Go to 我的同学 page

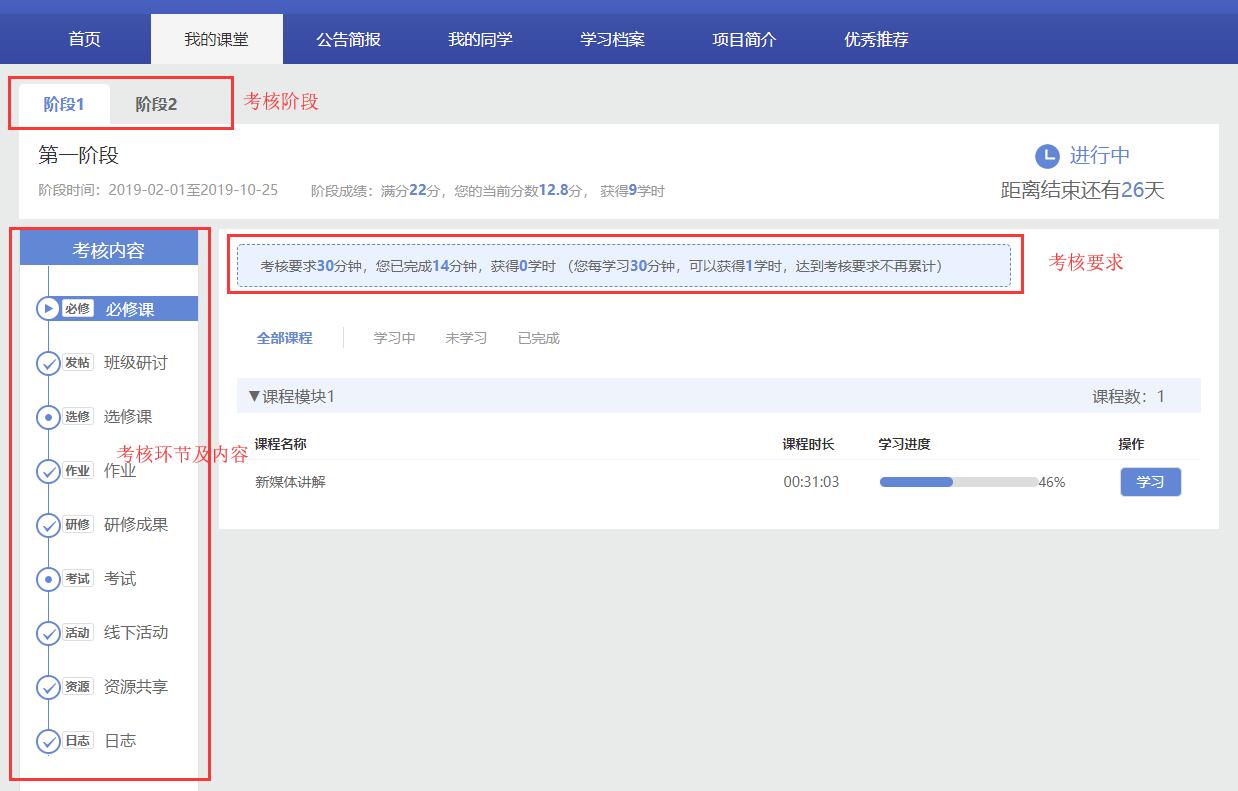(x=481, y=40)
